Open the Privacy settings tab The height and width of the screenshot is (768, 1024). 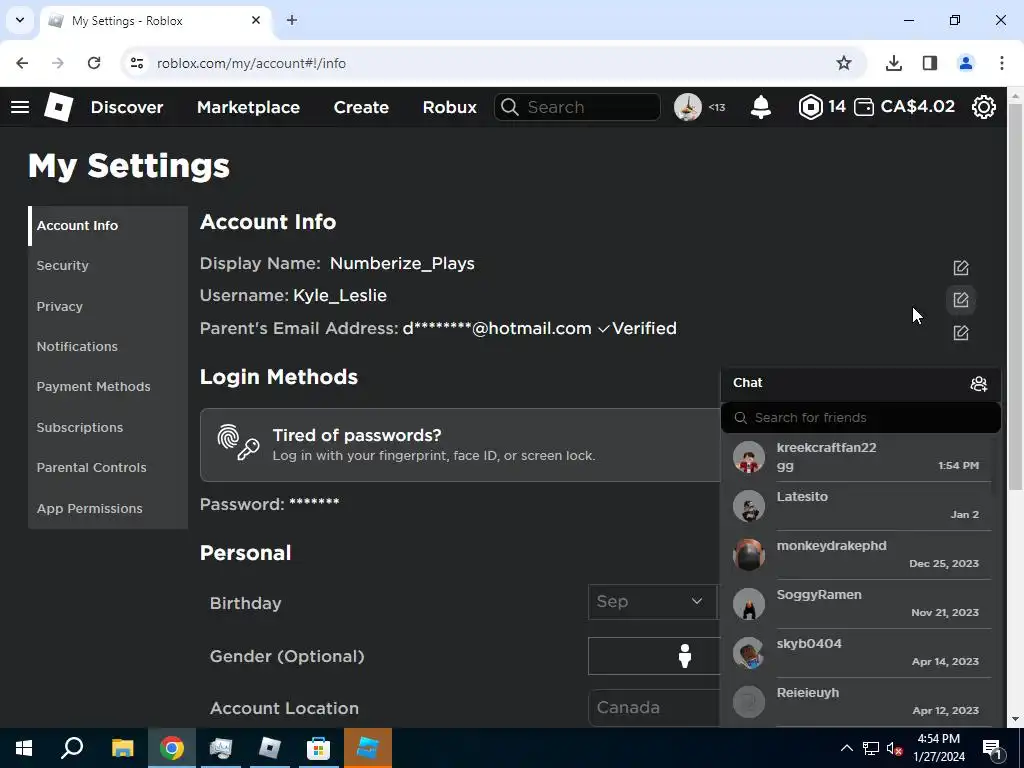coord(108,306)
